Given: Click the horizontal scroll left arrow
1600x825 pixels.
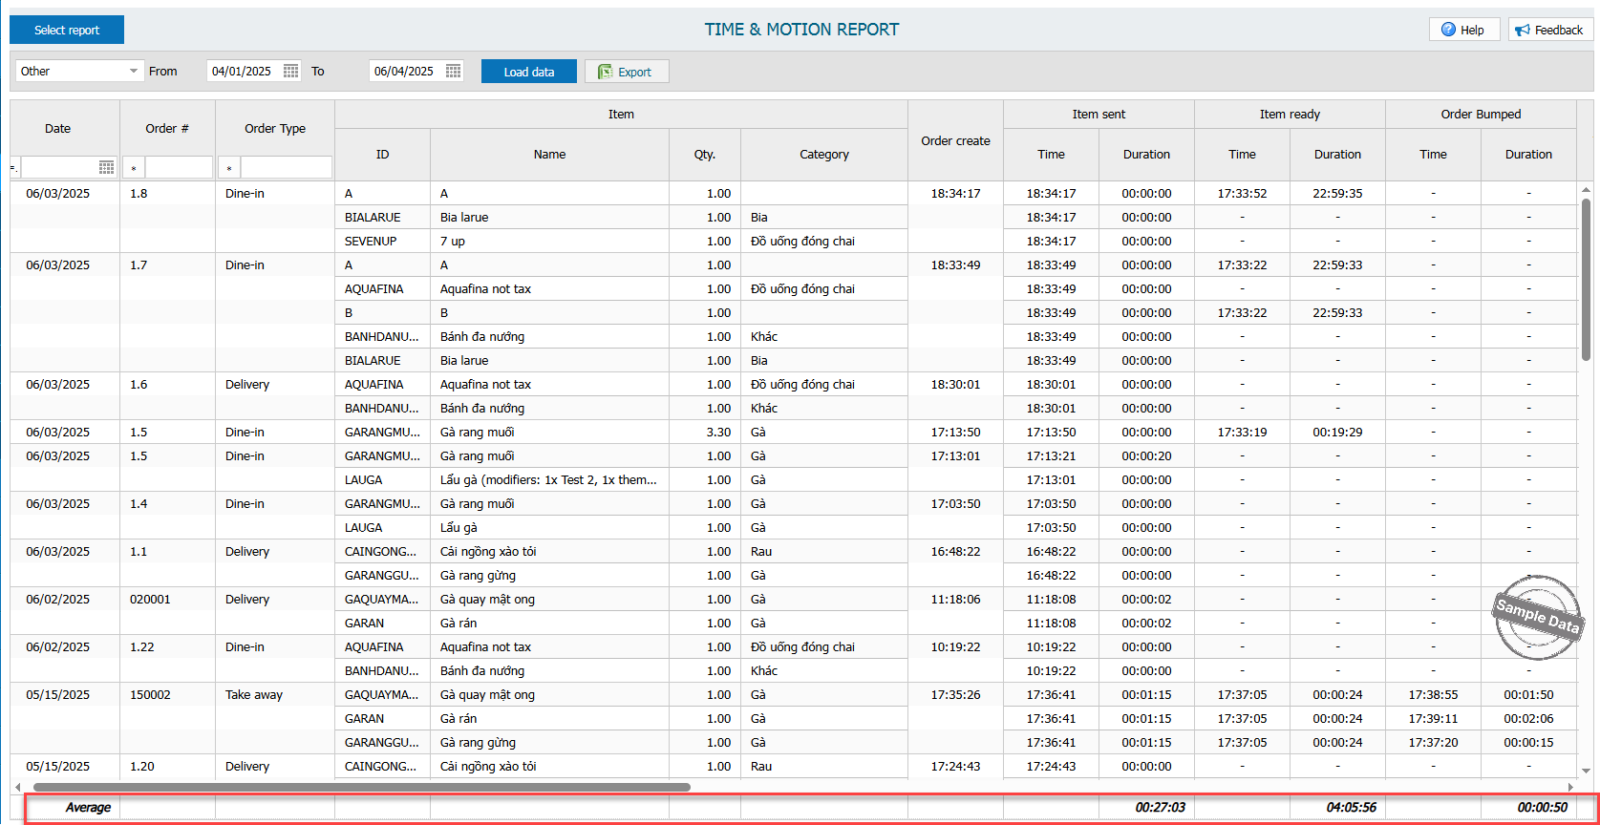Looking at the screenshot, I should [x=17, y=787].
